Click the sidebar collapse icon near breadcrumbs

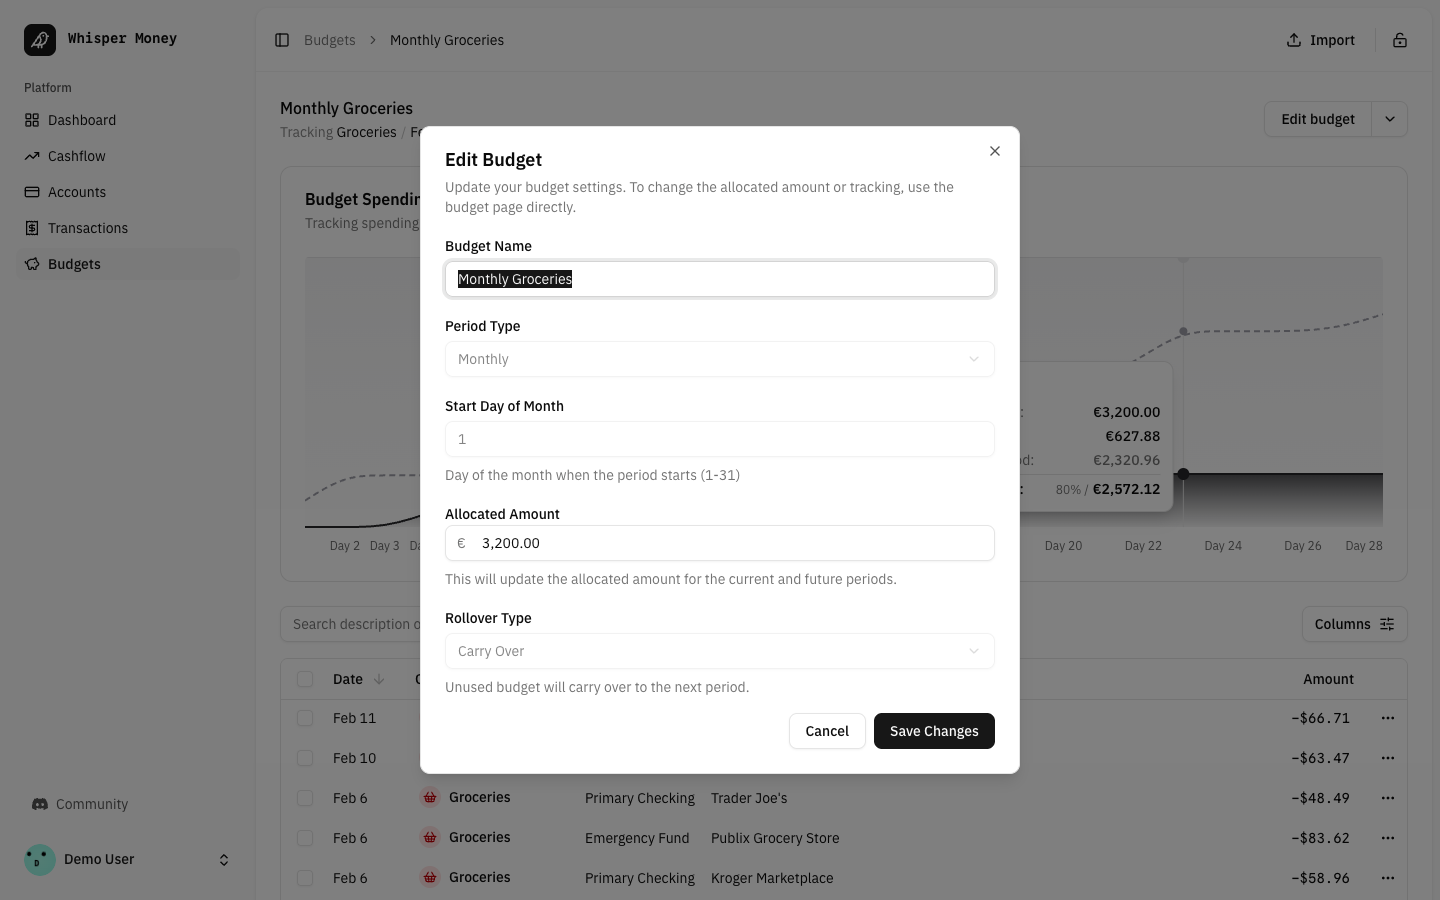[x=282, y=40]
